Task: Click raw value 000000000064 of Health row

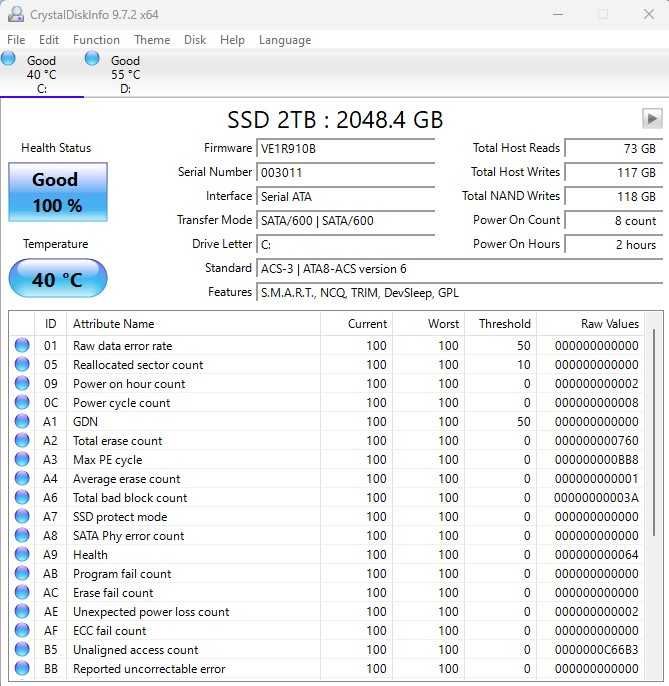Action: coord(596,554)
